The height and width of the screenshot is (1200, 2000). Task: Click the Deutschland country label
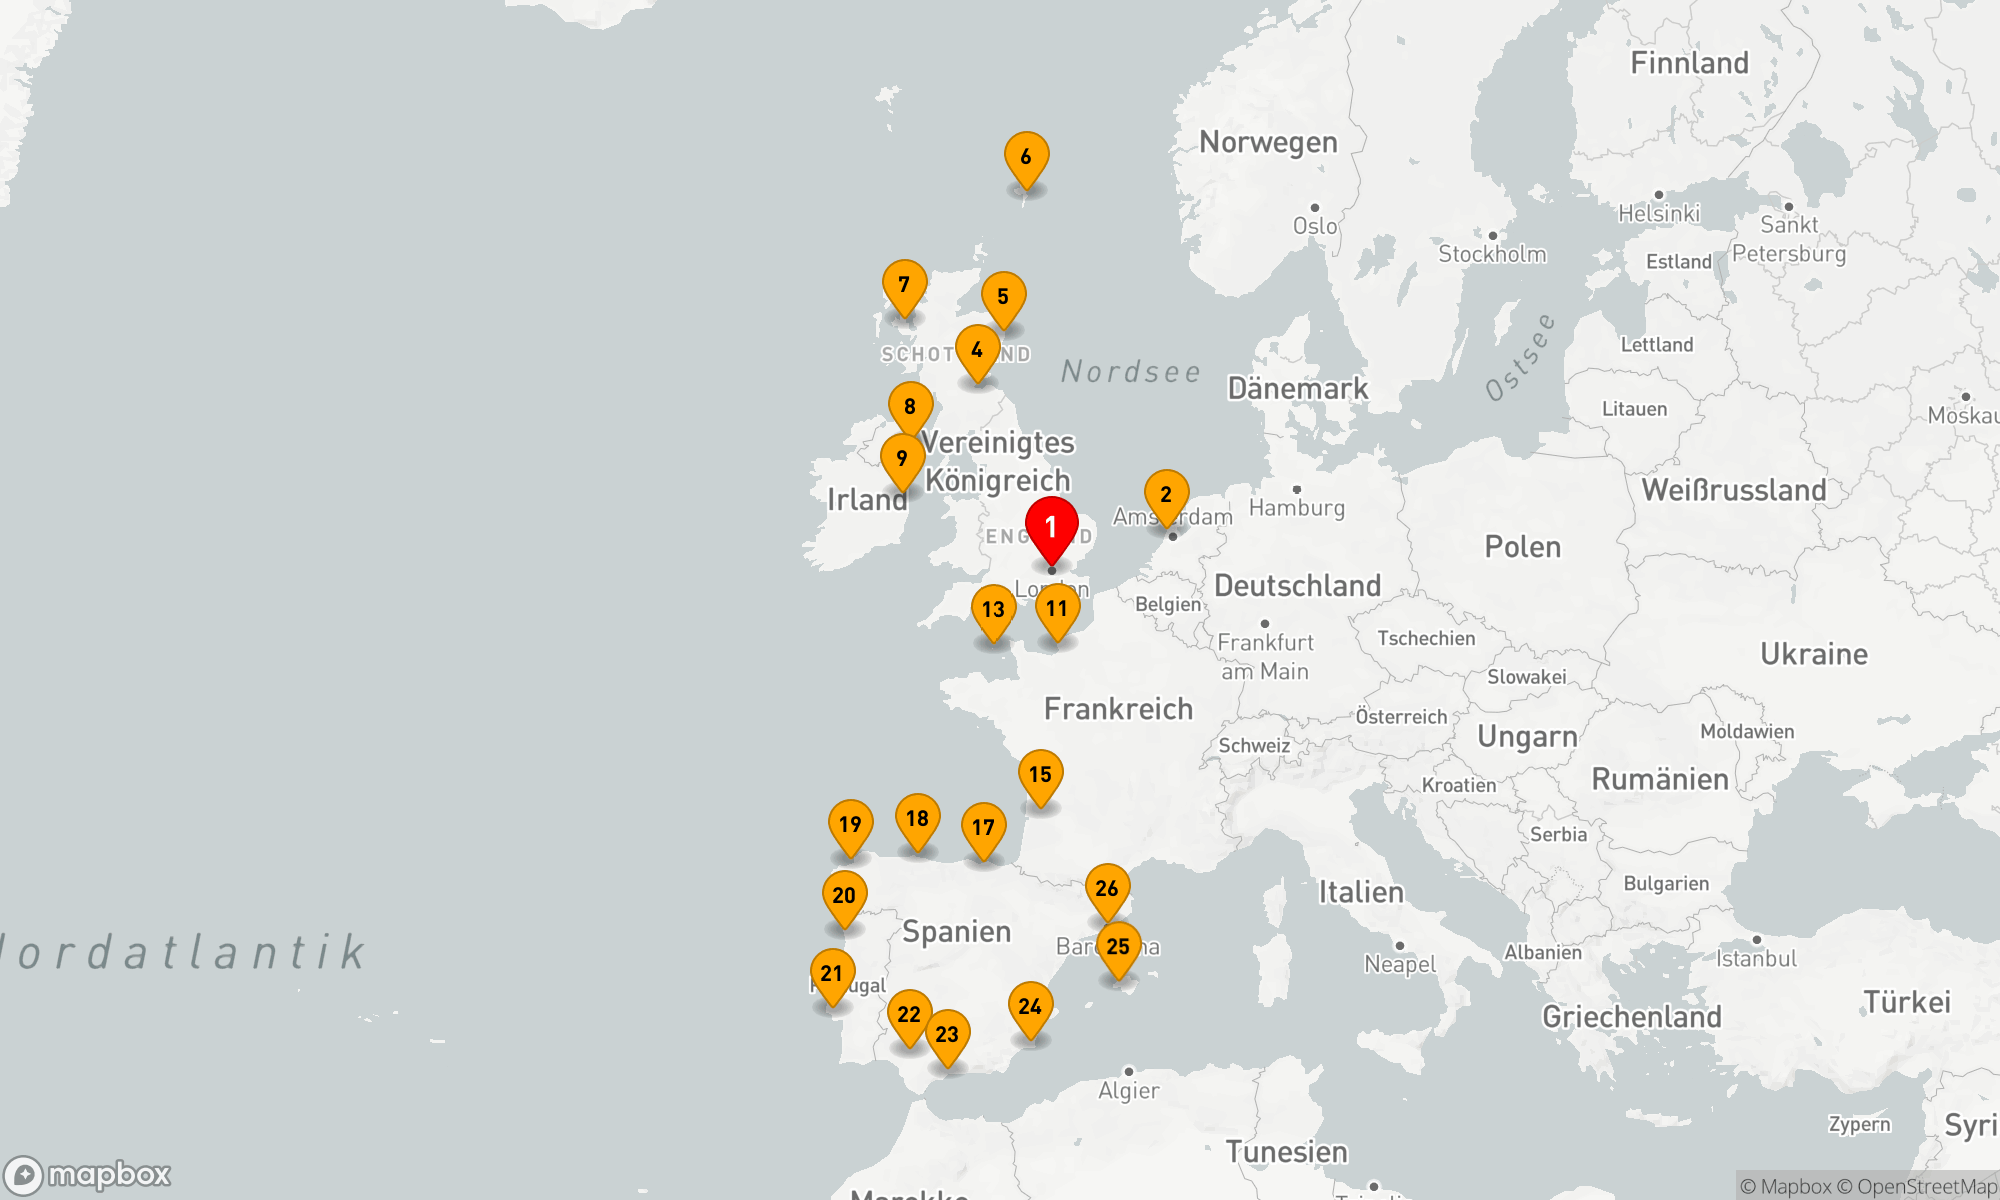click(x=1297, y=586)
